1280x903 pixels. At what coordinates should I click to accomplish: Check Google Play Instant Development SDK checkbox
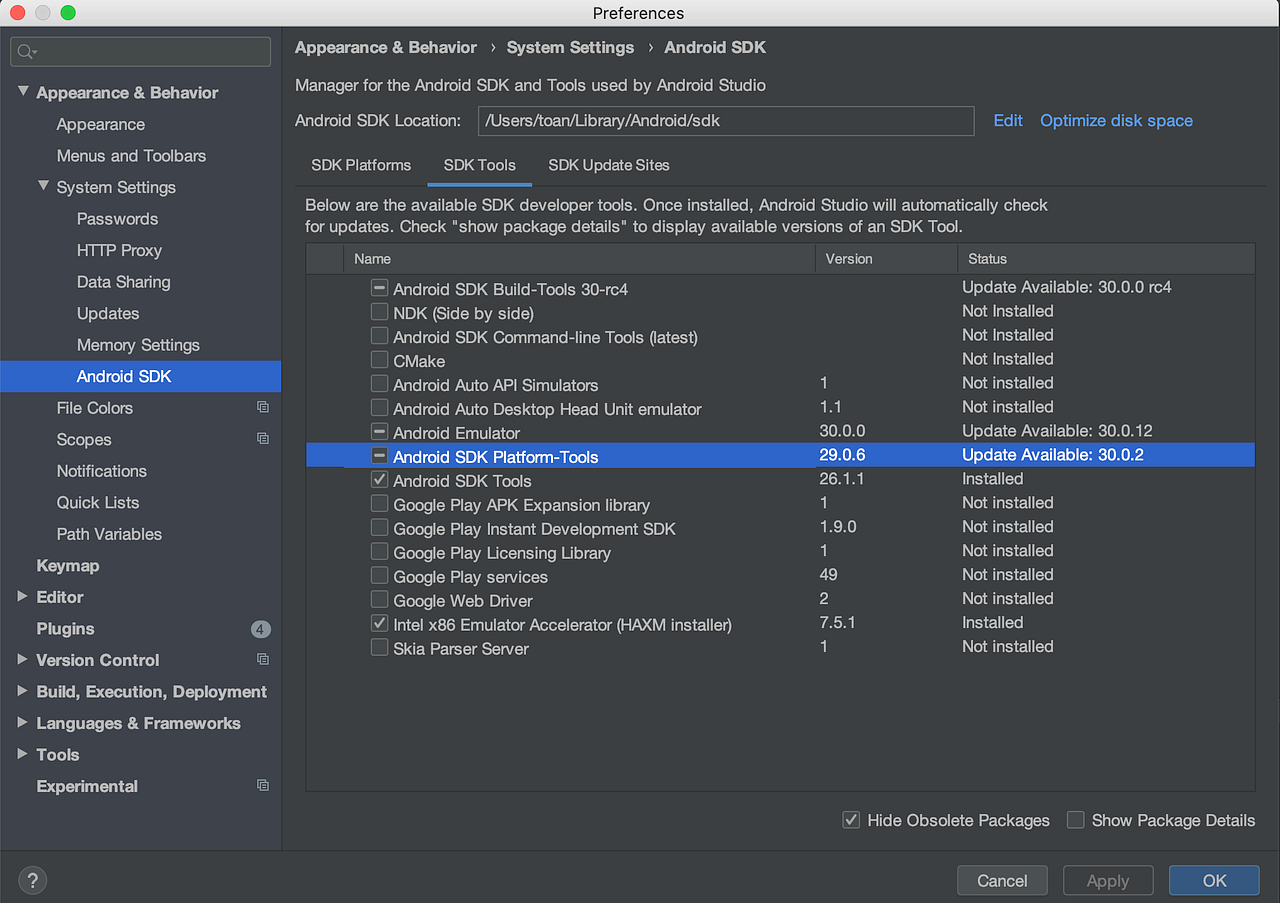[x=379, y=528]
